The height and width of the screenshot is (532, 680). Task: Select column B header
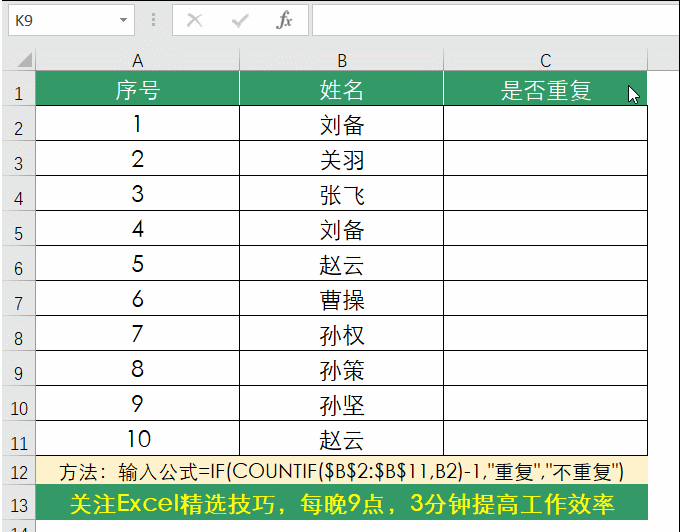click(342, 60)
